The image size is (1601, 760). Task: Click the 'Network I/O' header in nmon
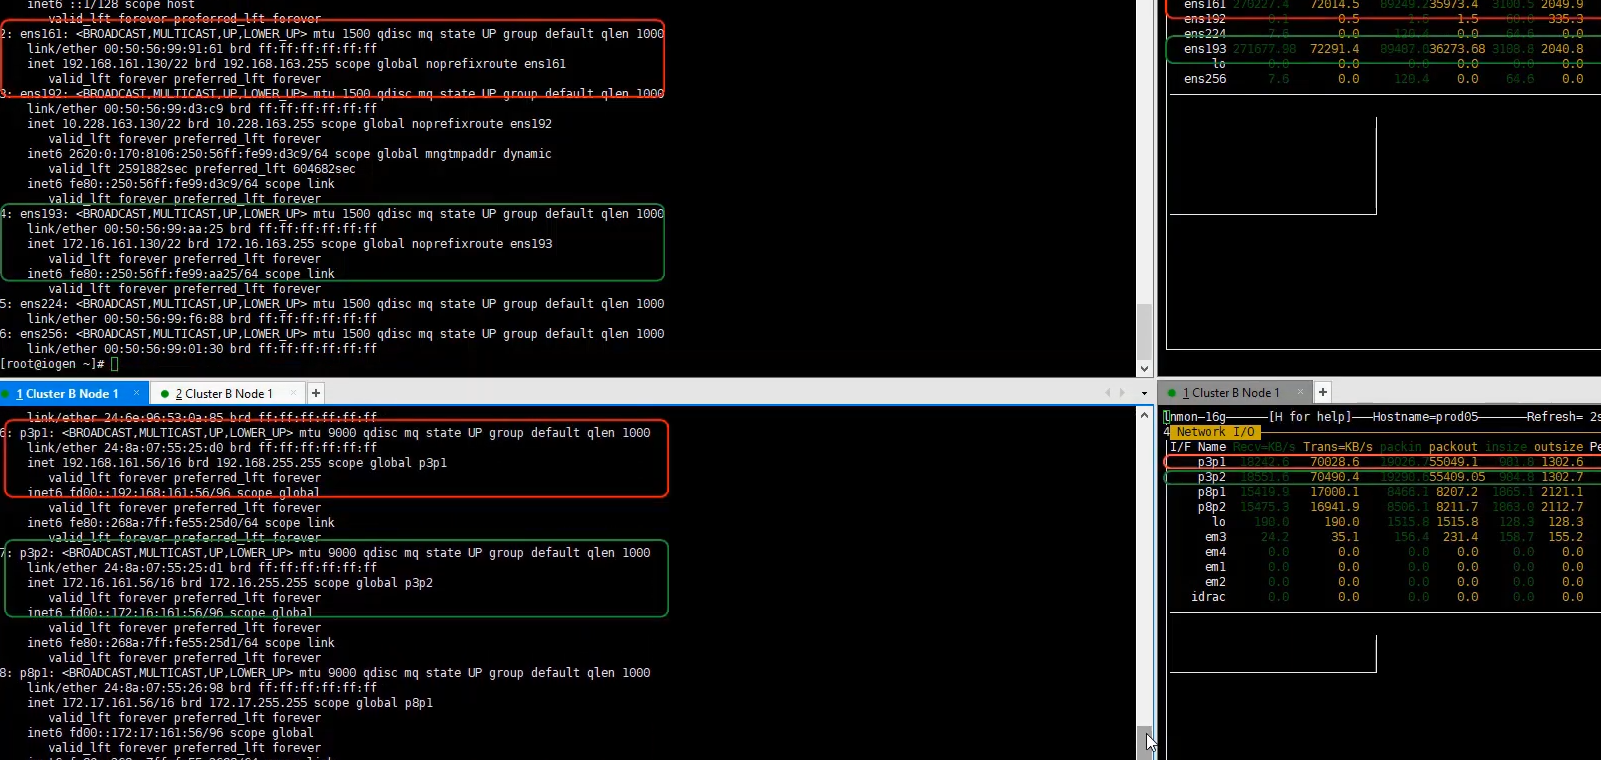(1214, 432)
